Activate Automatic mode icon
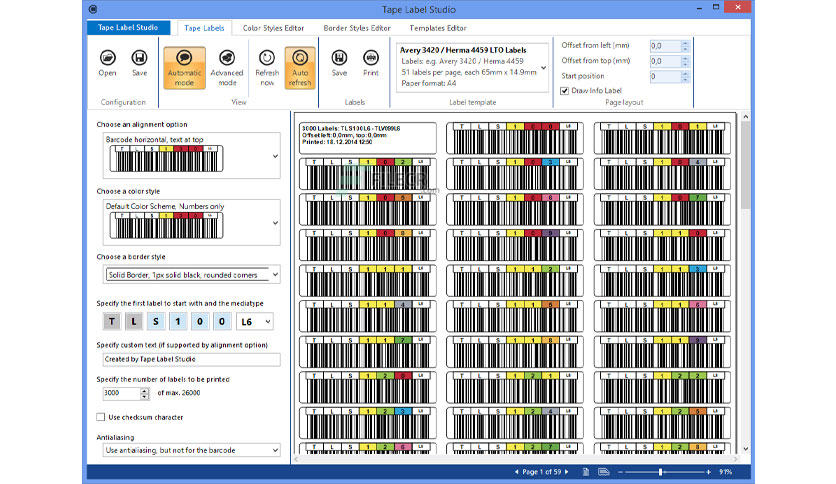 coord(184,68)
